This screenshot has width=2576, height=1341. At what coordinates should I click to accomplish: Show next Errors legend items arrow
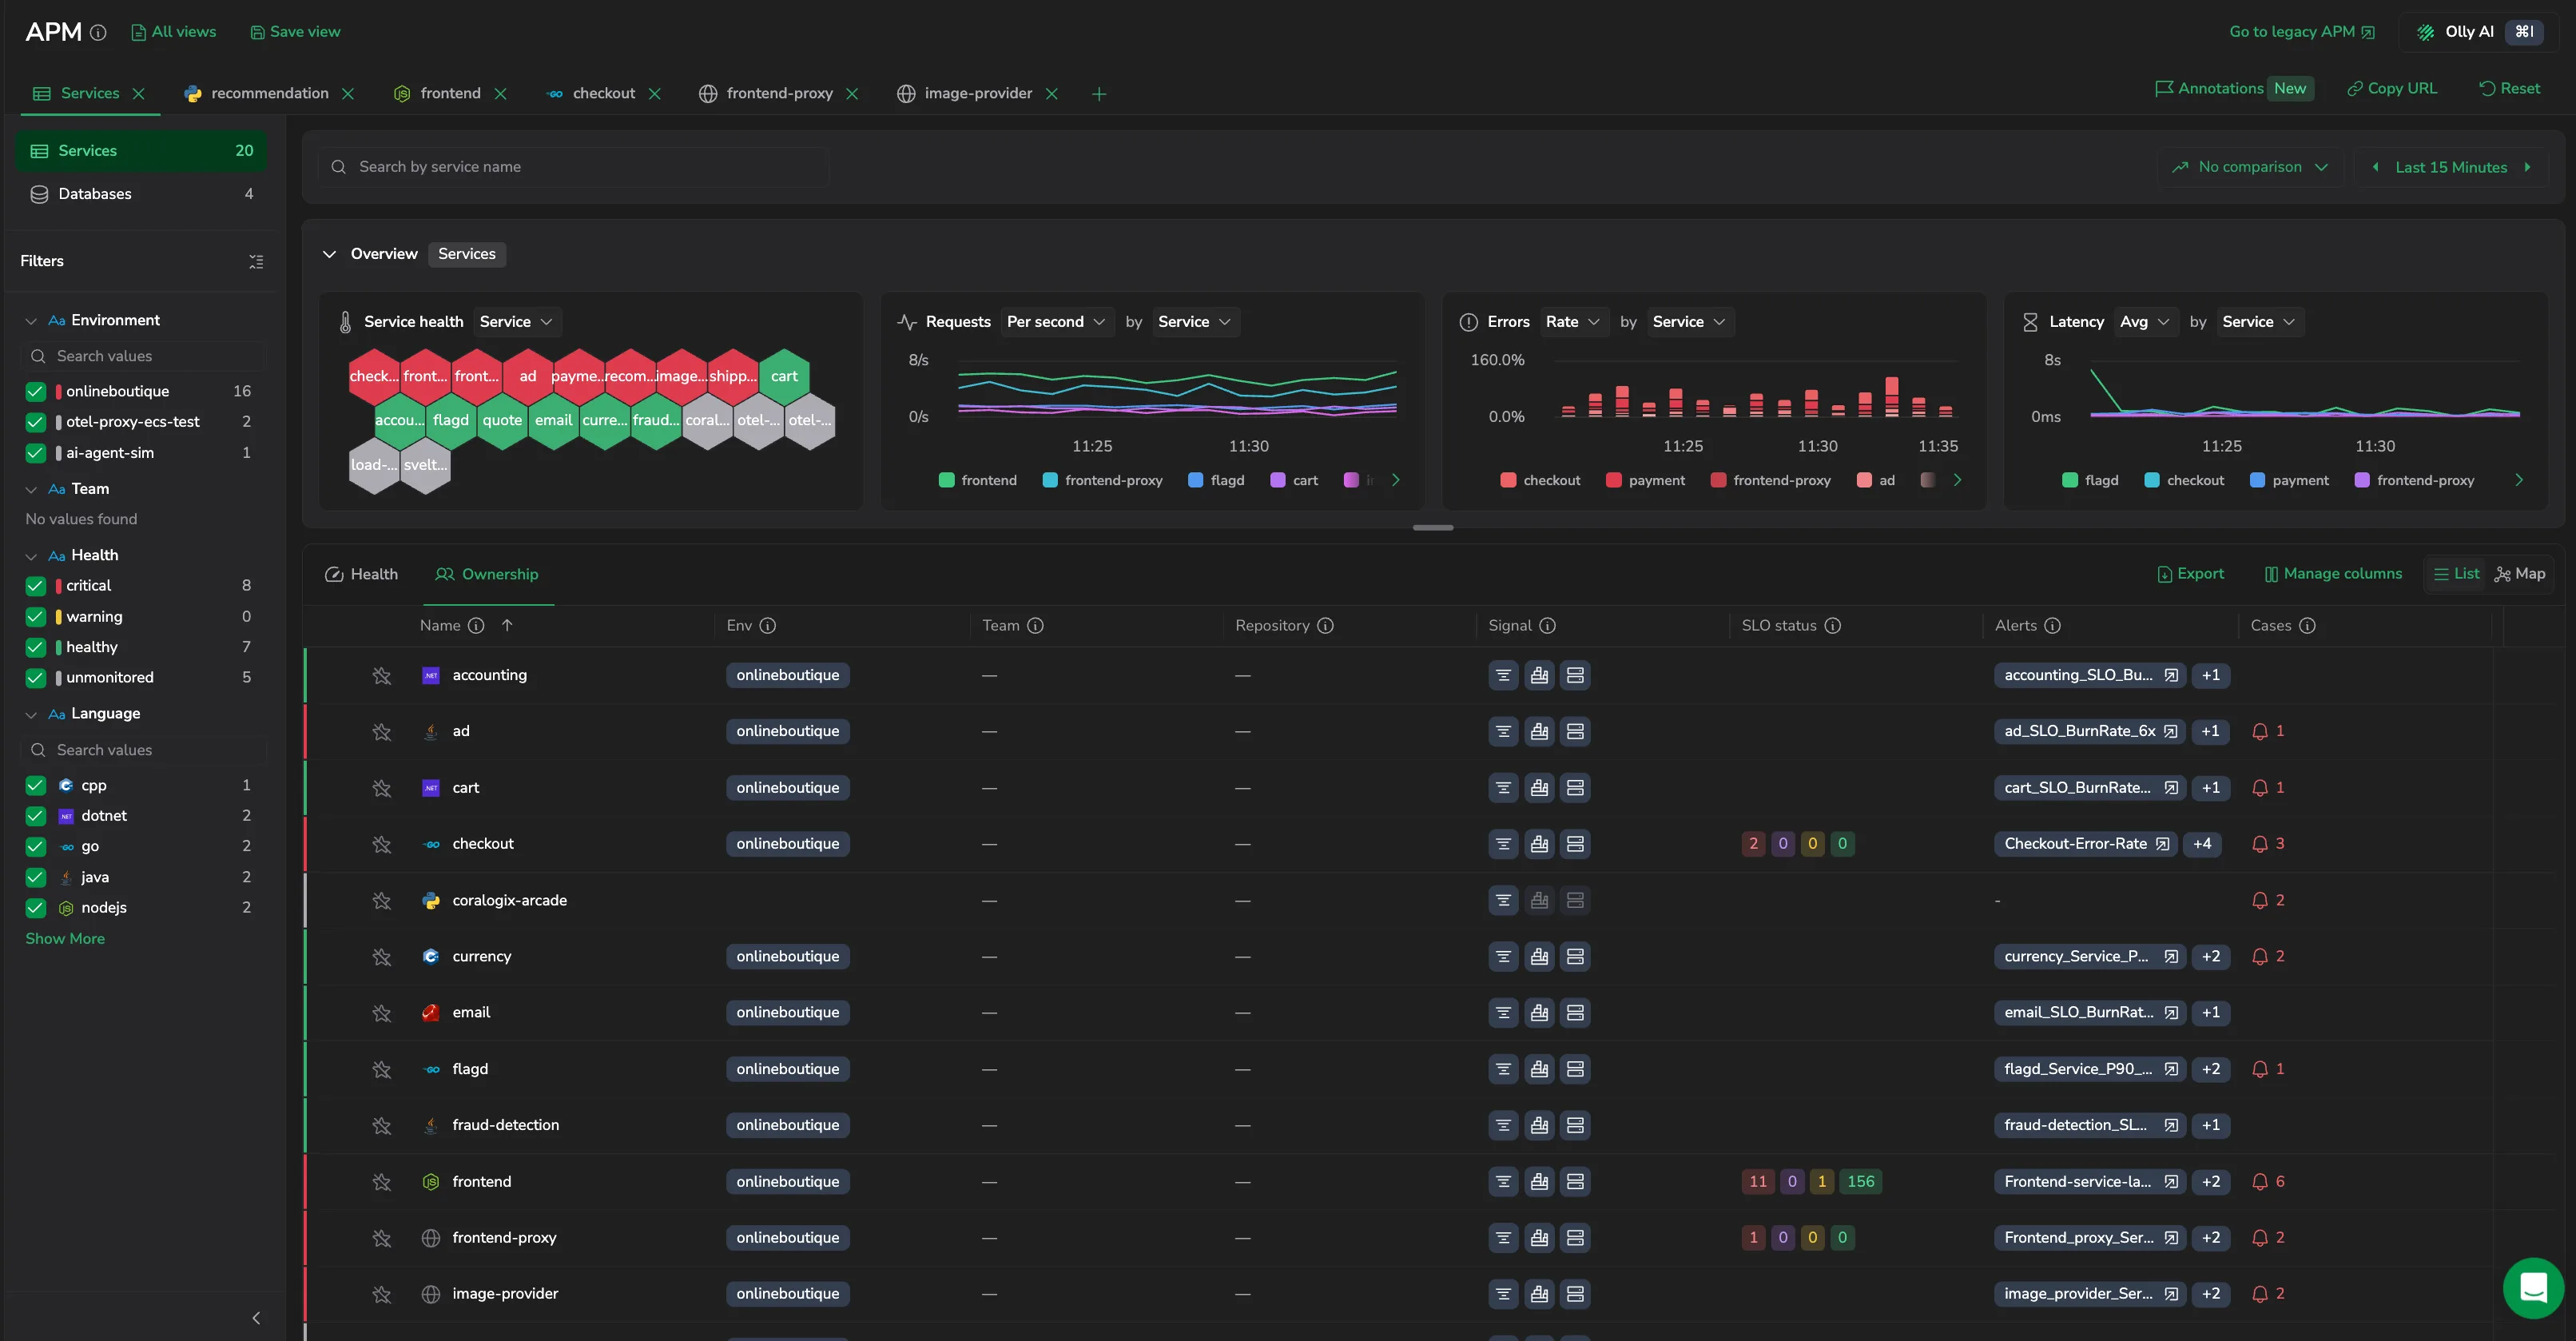(1957, 480)
